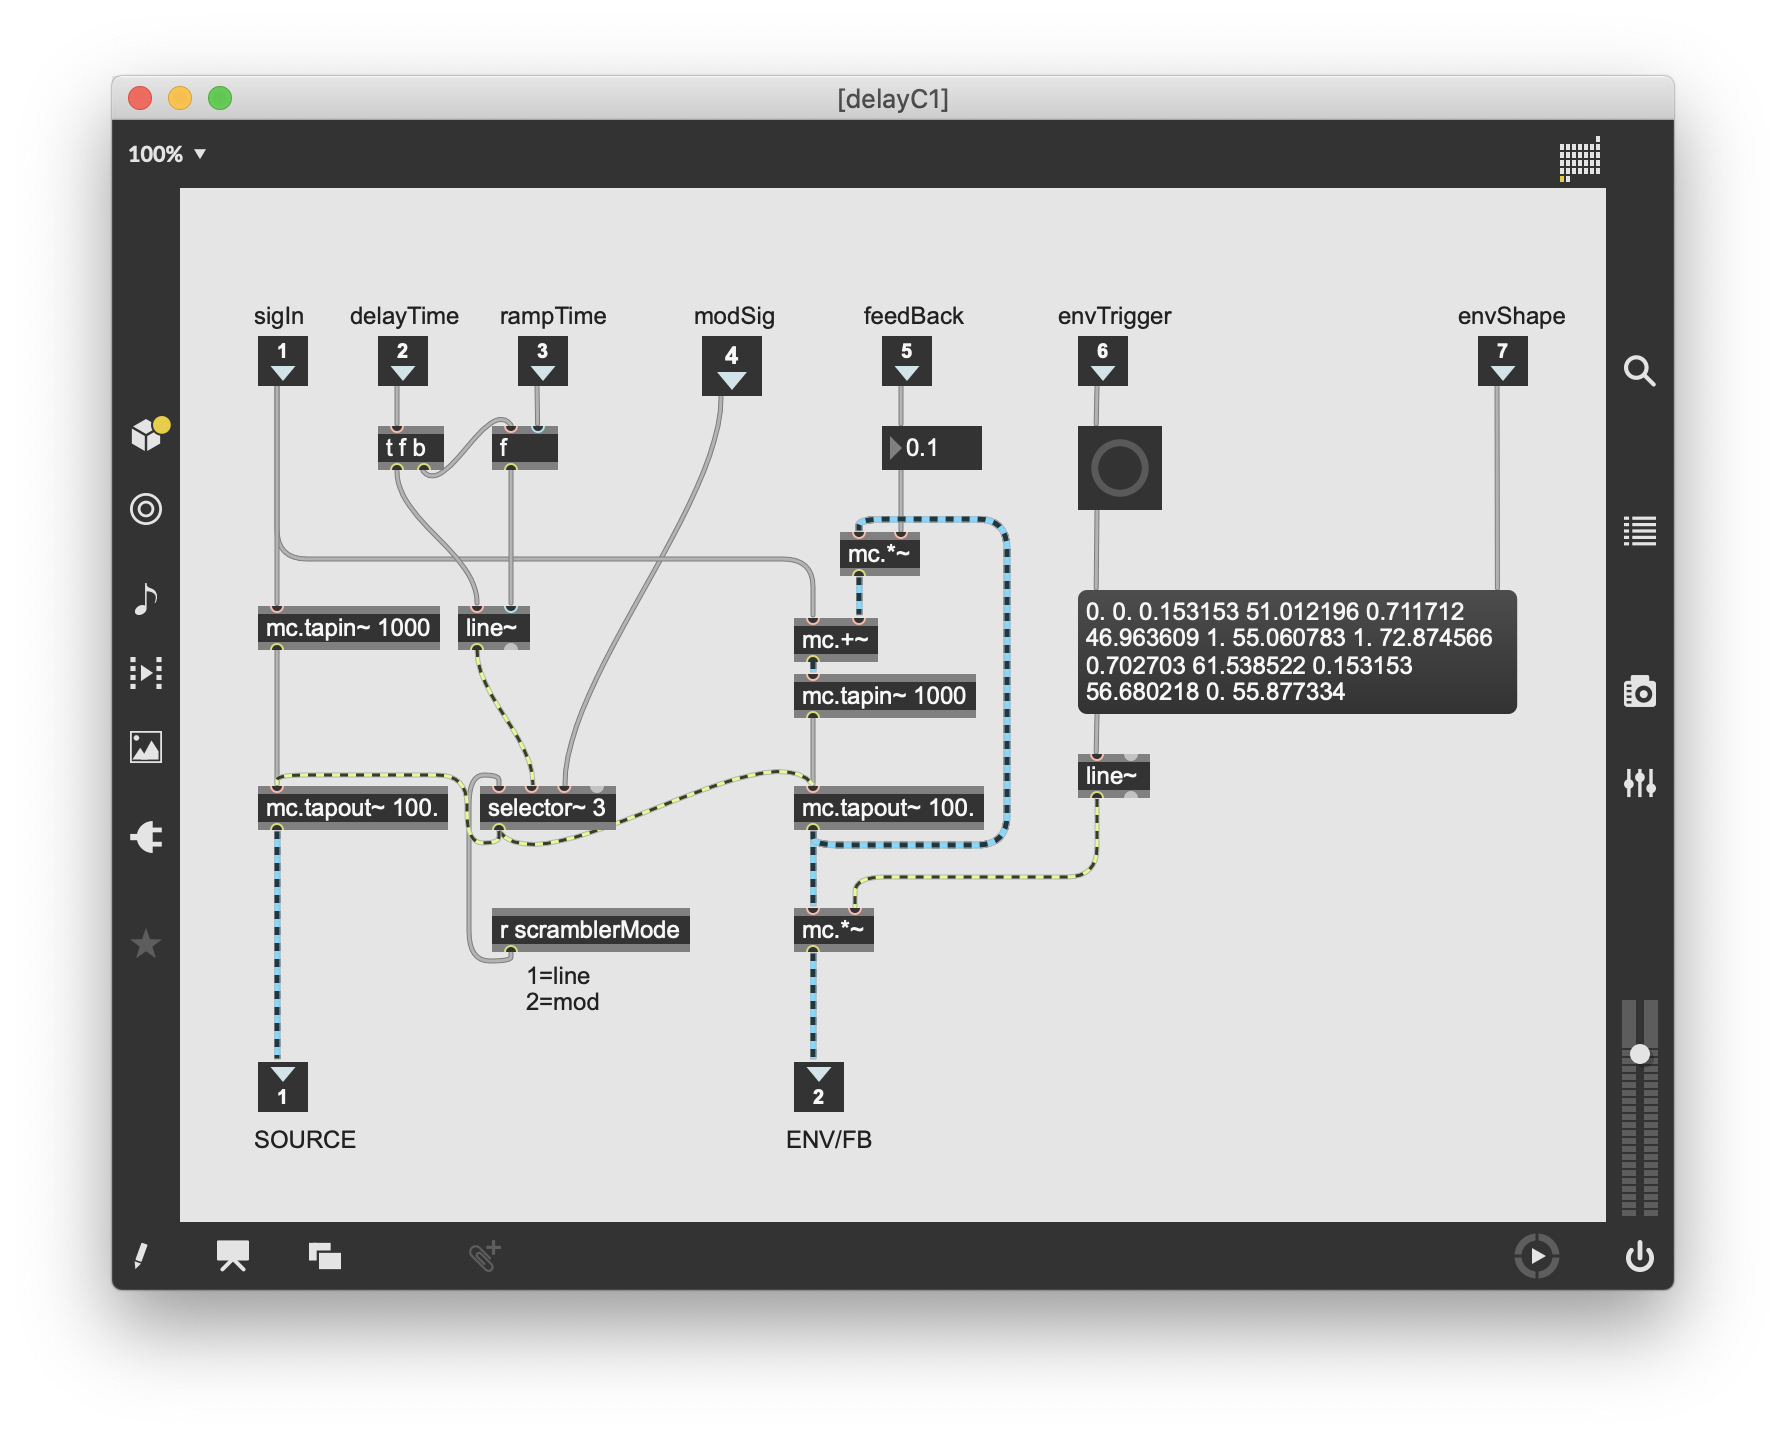Toggle audio power button on
Screen dimensions: 1786x1438
point(1639,1256)
